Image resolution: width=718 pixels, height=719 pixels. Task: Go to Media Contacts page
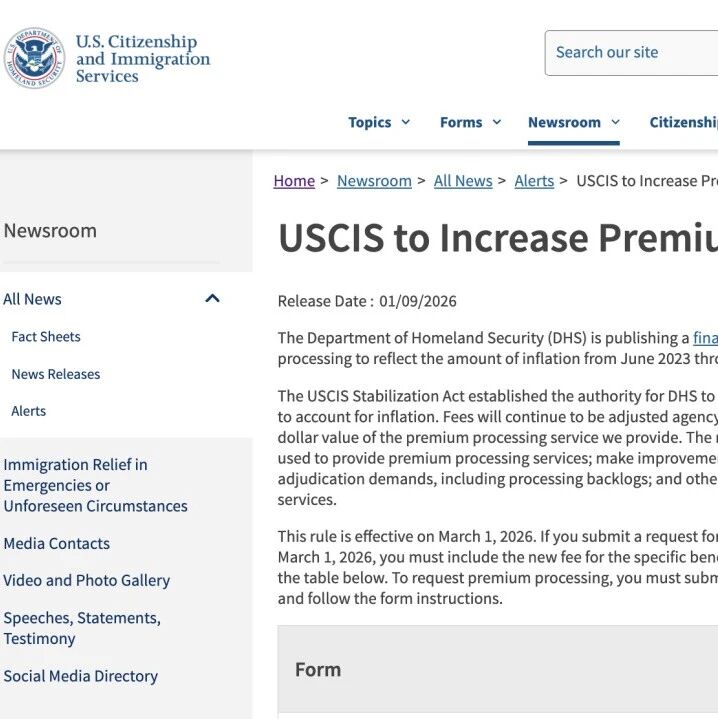(x=57, y=544)
